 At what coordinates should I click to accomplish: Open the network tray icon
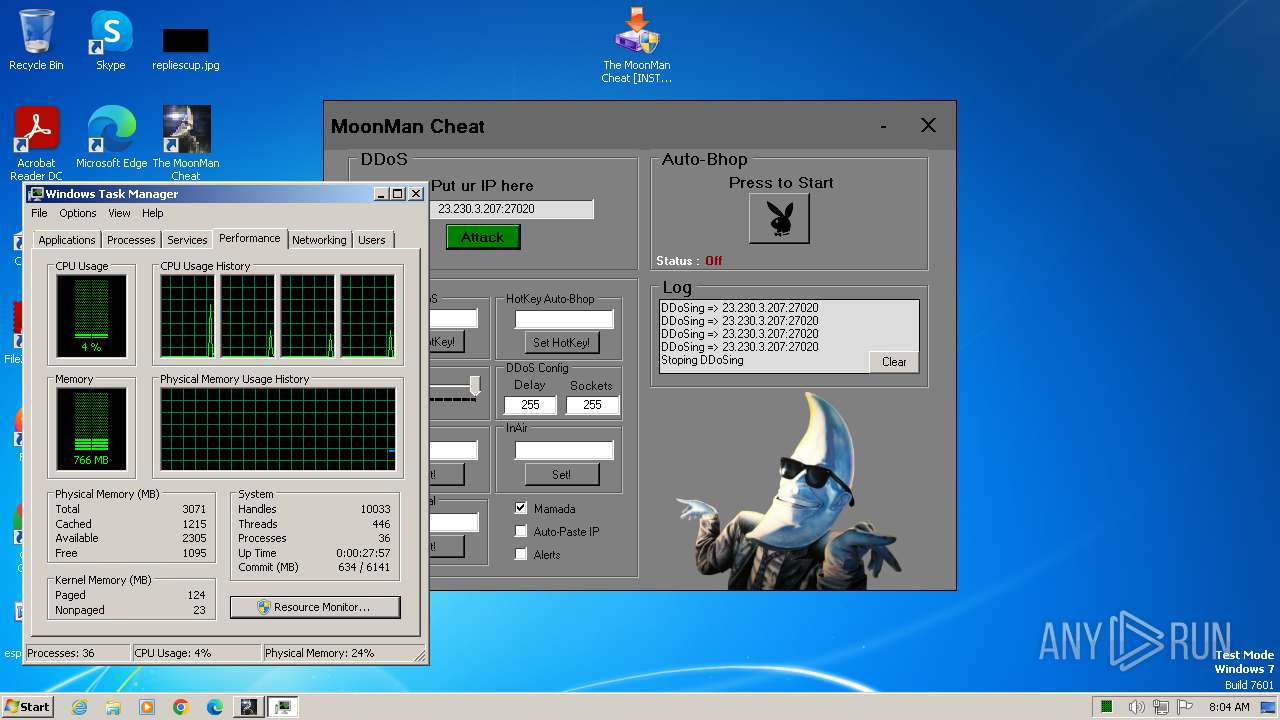(x=1161, y=707)
